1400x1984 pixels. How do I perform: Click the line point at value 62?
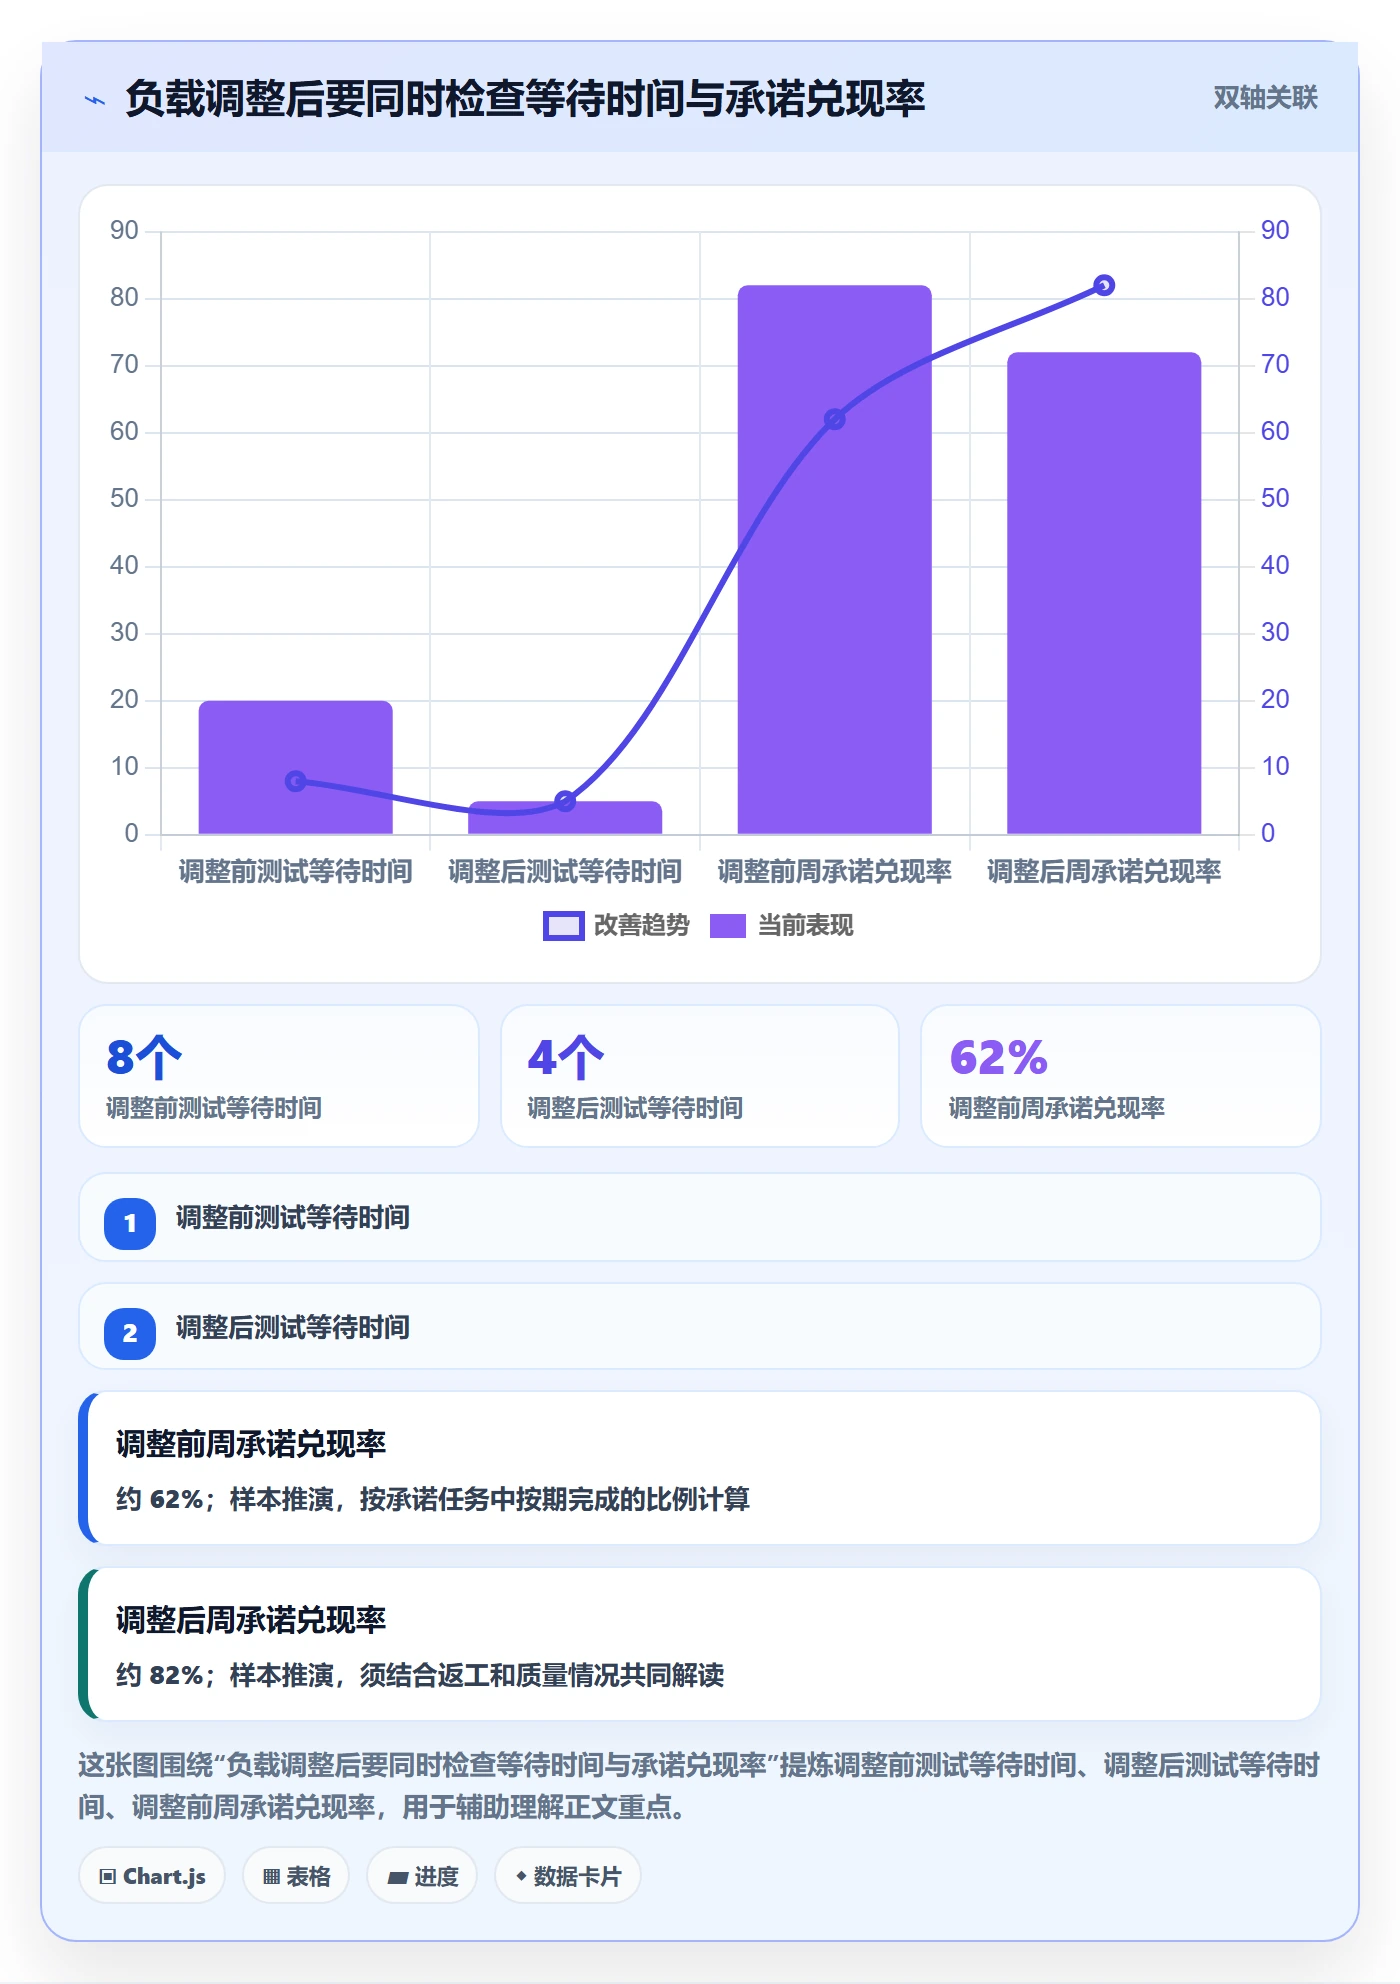point(835,419)
